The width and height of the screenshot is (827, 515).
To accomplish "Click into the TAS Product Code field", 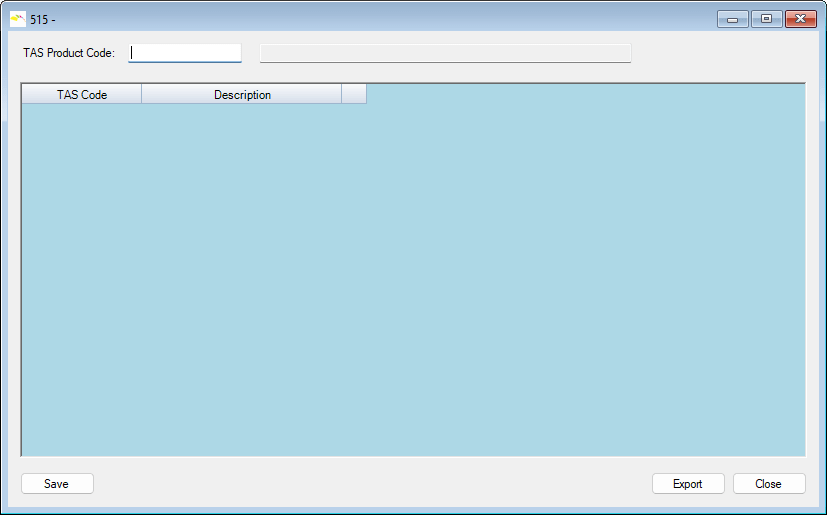I will click(186, 53).
